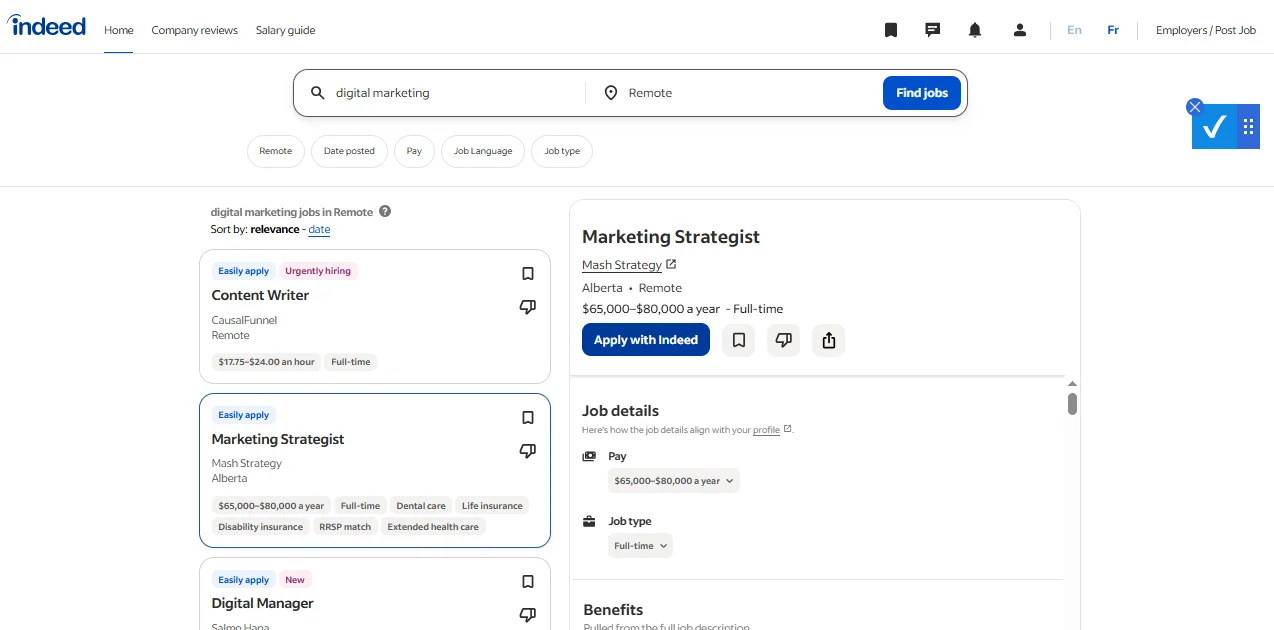
Task: Switch language to En
Action: pos(1074,30)
